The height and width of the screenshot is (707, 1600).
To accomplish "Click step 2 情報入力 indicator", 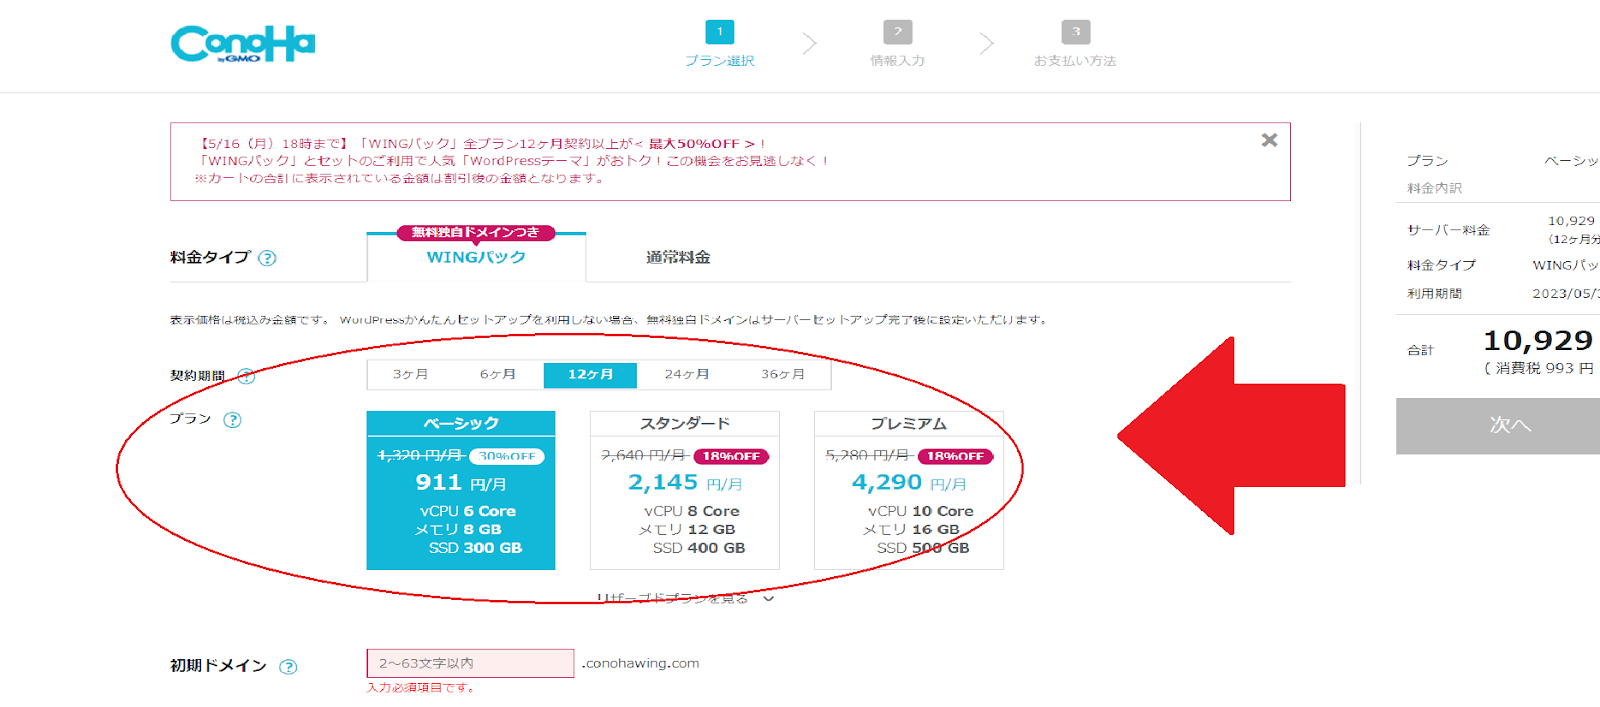I will point(897,44).
